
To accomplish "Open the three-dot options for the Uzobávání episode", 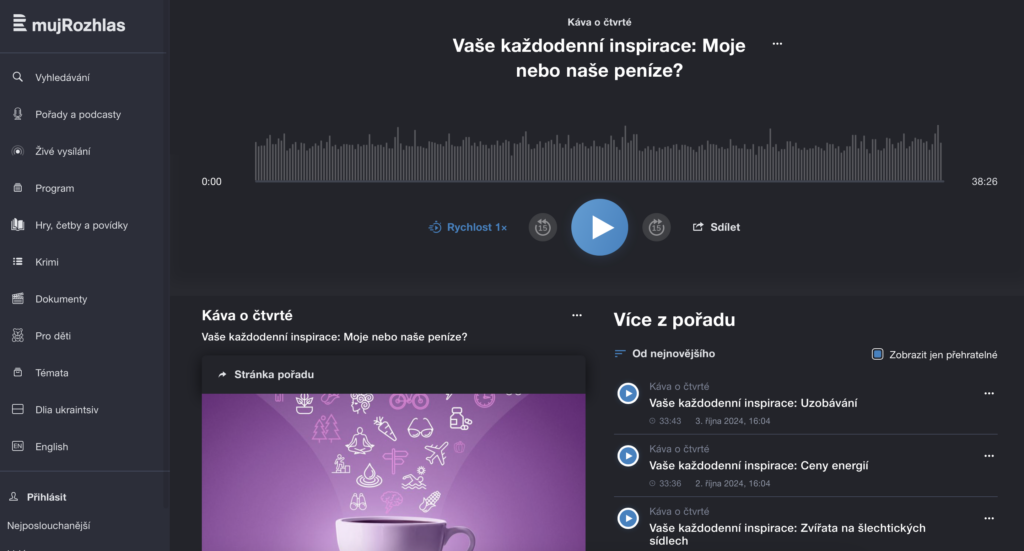I will coord(989,394).
